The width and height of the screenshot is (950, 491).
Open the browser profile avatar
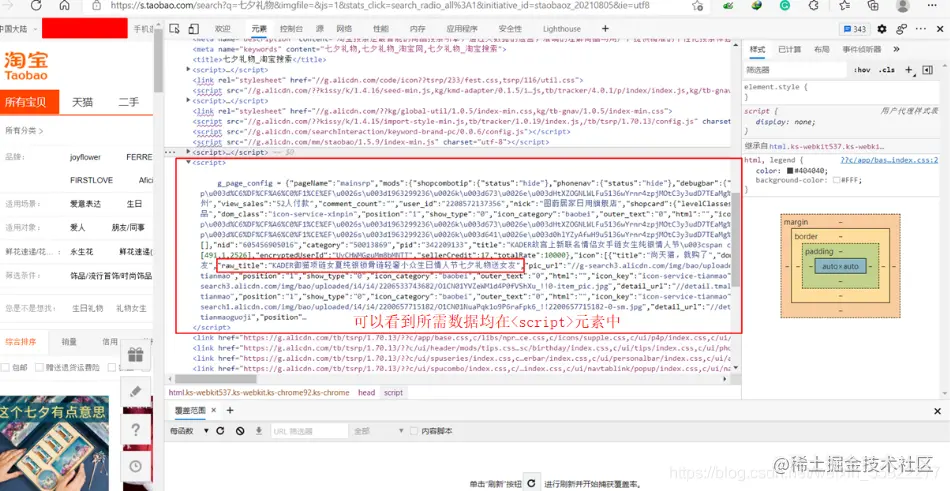pos(902,5)
